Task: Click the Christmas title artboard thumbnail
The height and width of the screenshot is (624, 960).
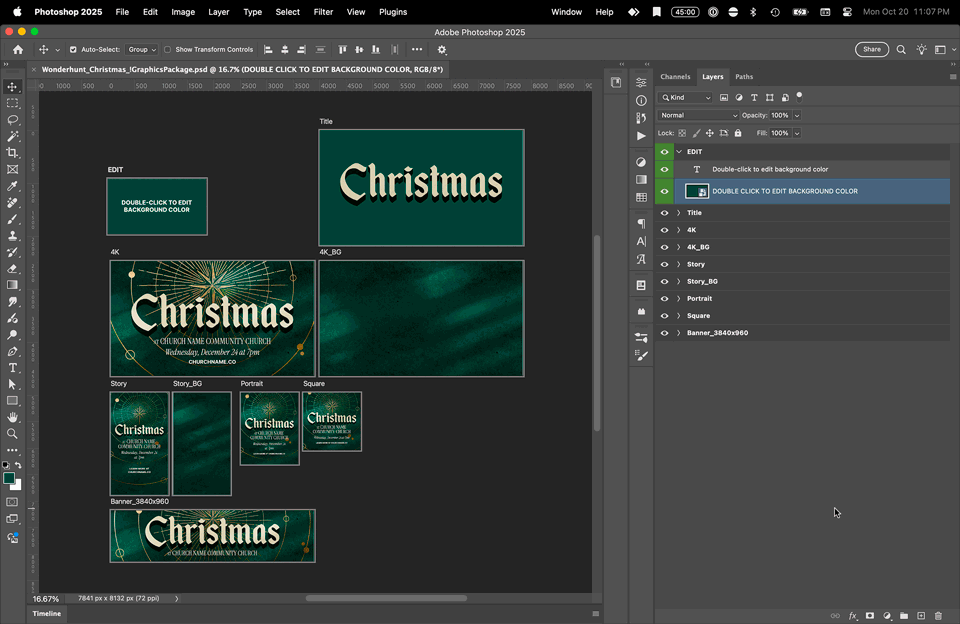Action: point(421,187)
